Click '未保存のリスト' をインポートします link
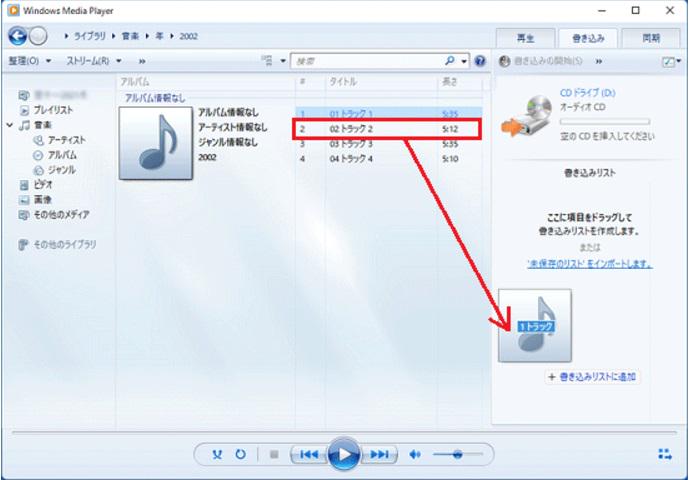 click(x=590, y=264)
